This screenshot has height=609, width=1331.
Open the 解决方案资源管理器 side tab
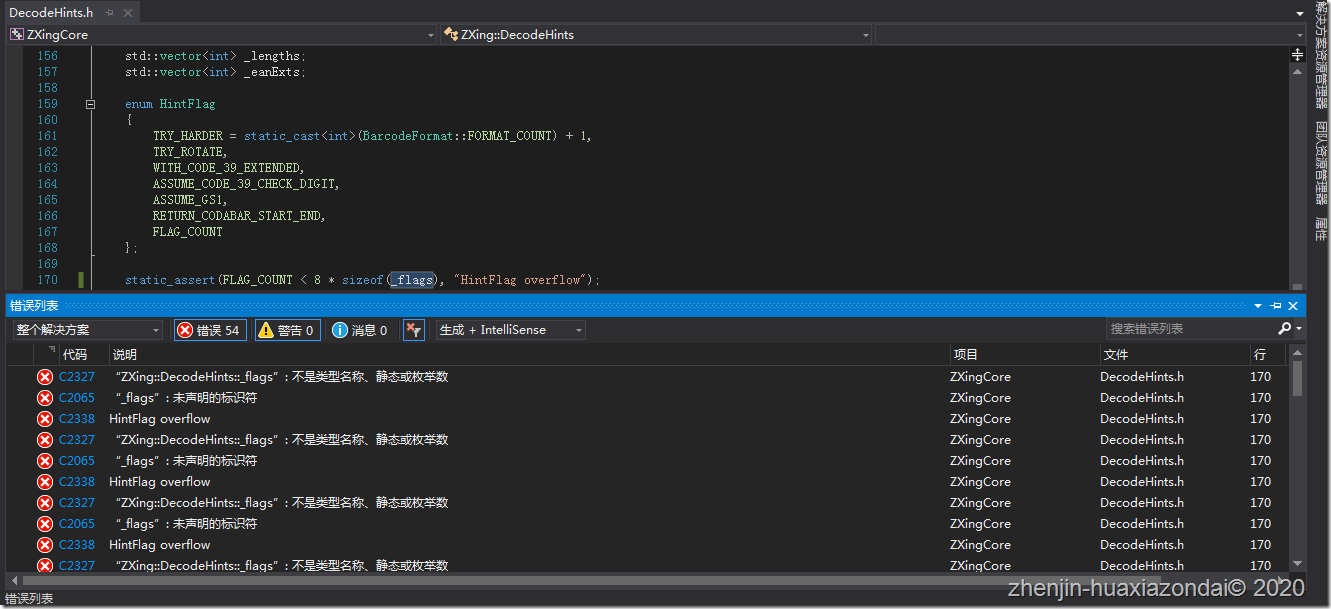point(1322,54)
